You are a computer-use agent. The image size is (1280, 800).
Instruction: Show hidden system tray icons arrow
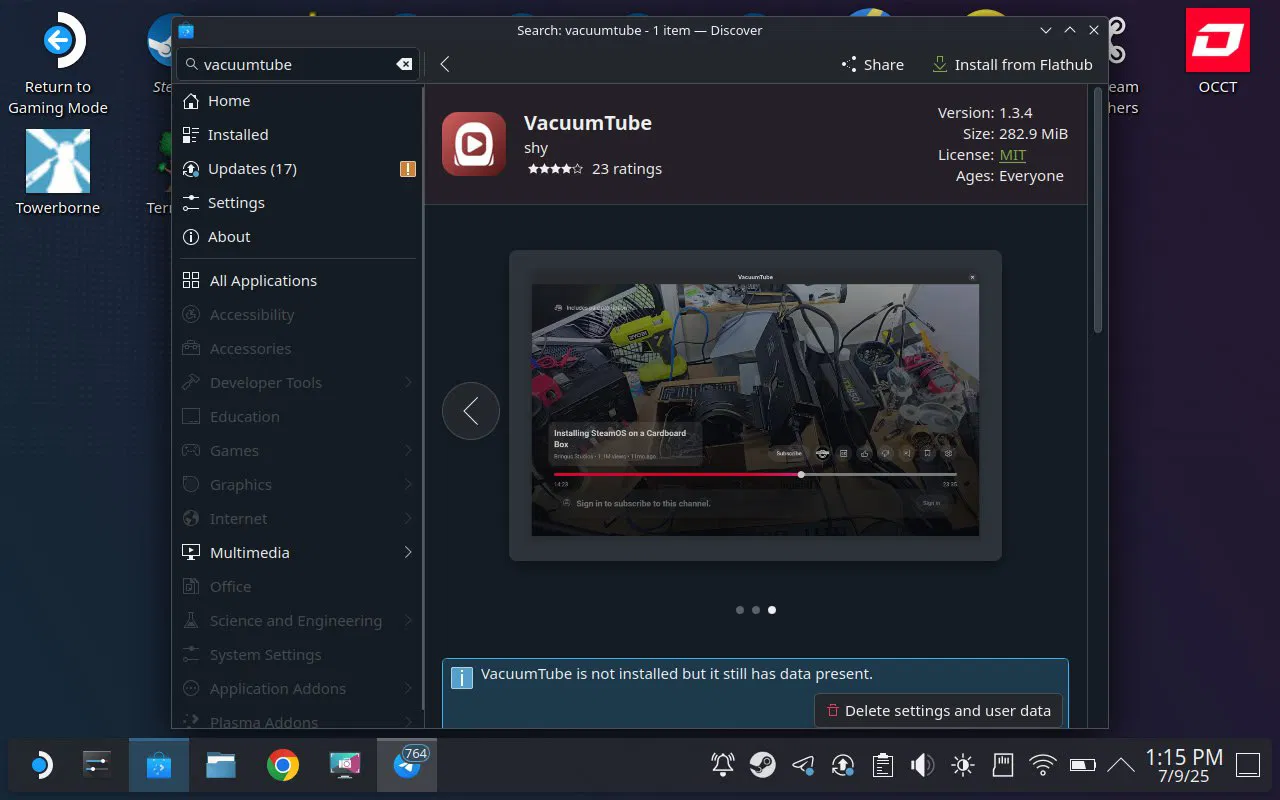point(1121,766)
